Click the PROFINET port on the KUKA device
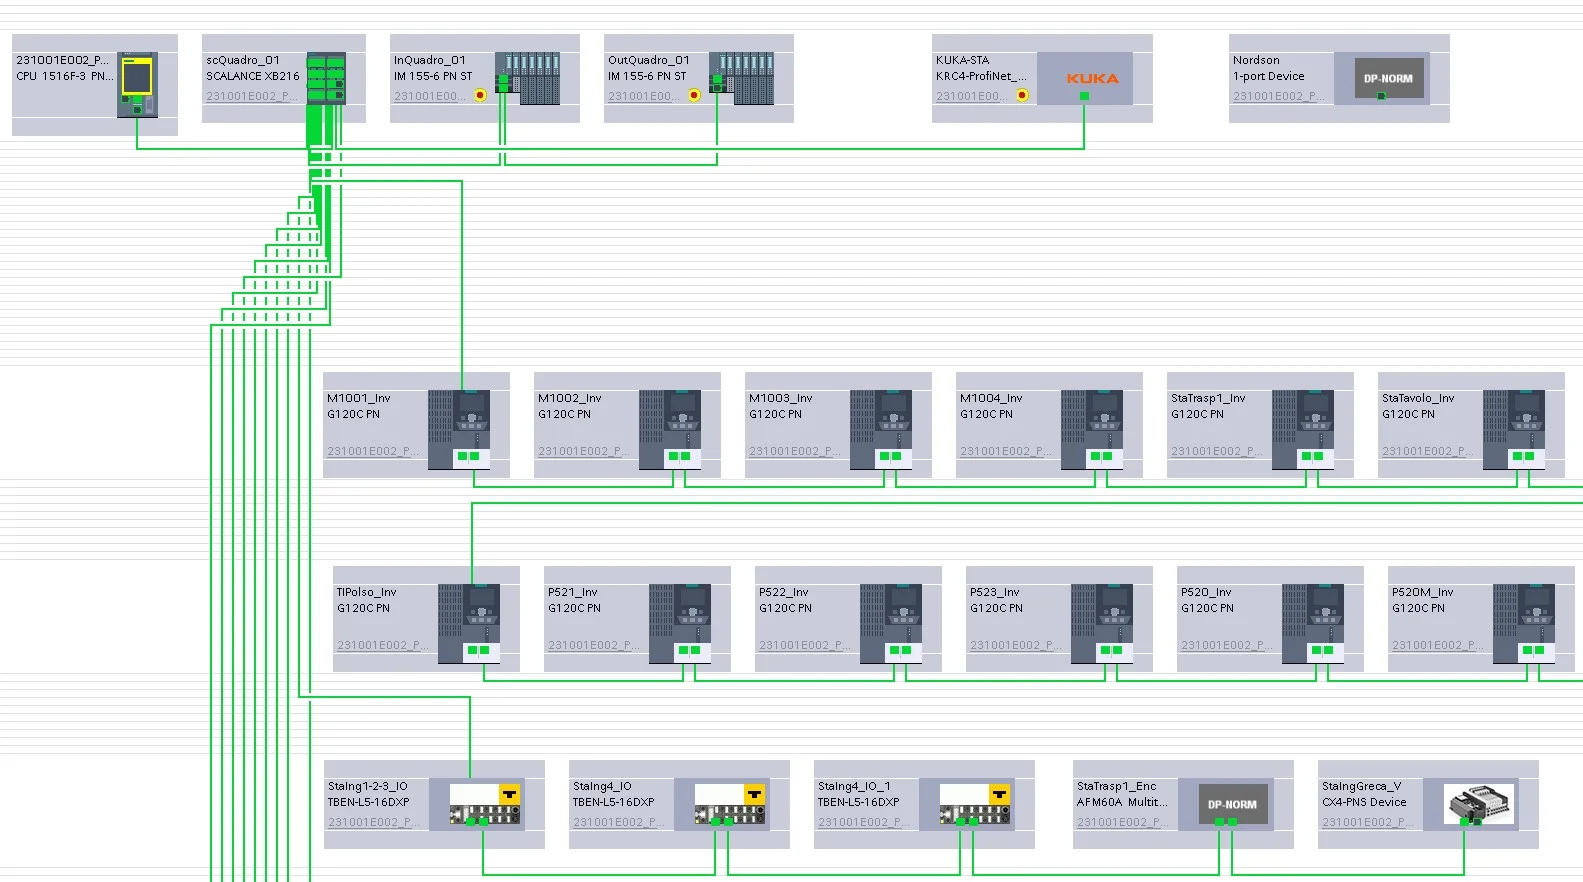 1084,96
